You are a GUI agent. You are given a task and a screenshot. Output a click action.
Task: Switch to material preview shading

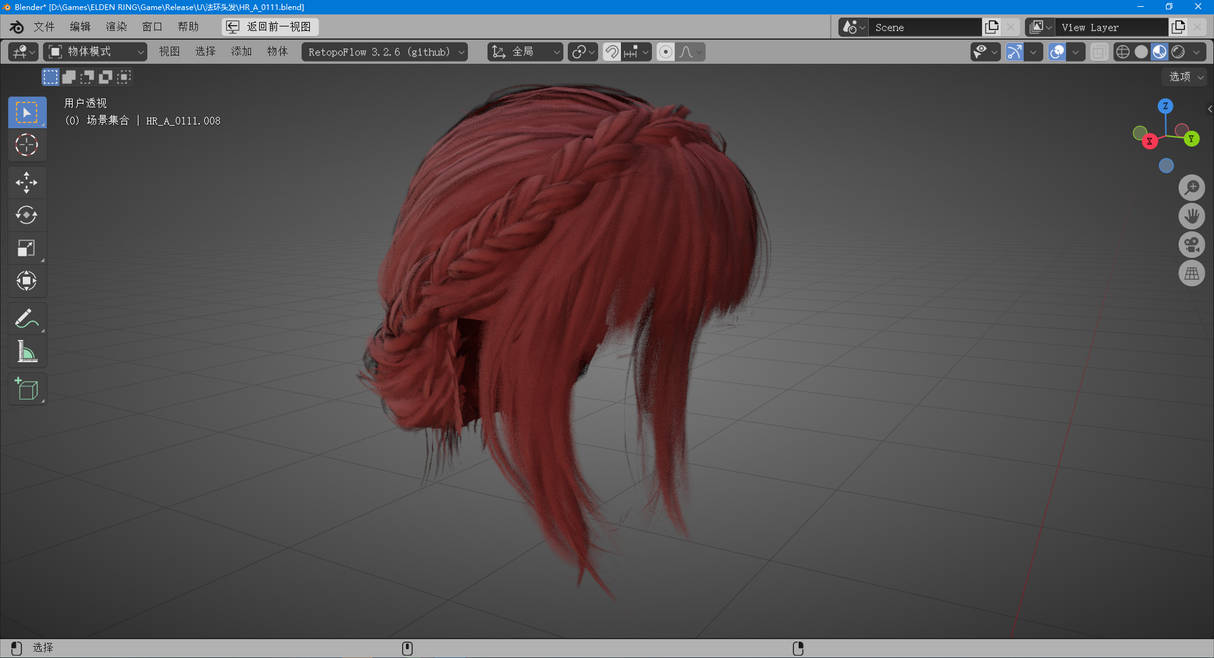(x=1159, y=52)
